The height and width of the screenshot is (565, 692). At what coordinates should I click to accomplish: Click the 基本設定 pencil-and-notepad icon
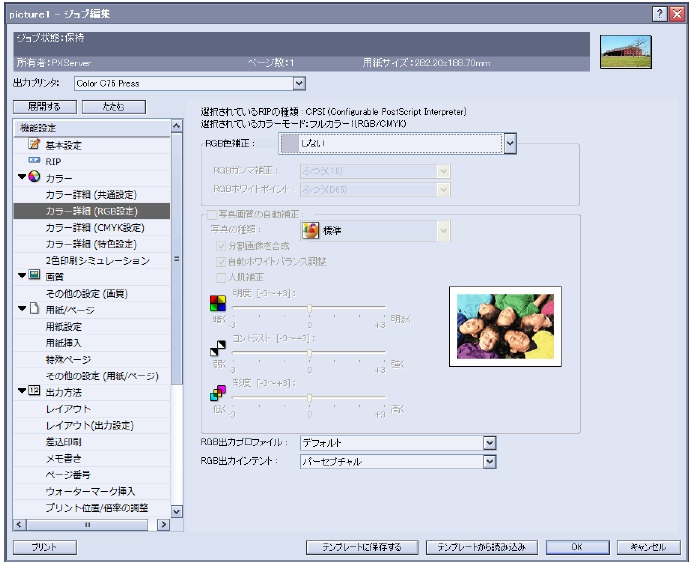tap(33, 145)
